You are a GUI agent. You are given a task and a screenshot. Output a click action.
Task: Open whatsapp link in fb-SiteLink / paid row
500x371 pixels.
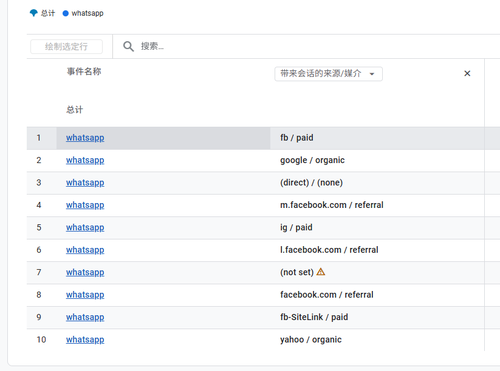point(85,317)
